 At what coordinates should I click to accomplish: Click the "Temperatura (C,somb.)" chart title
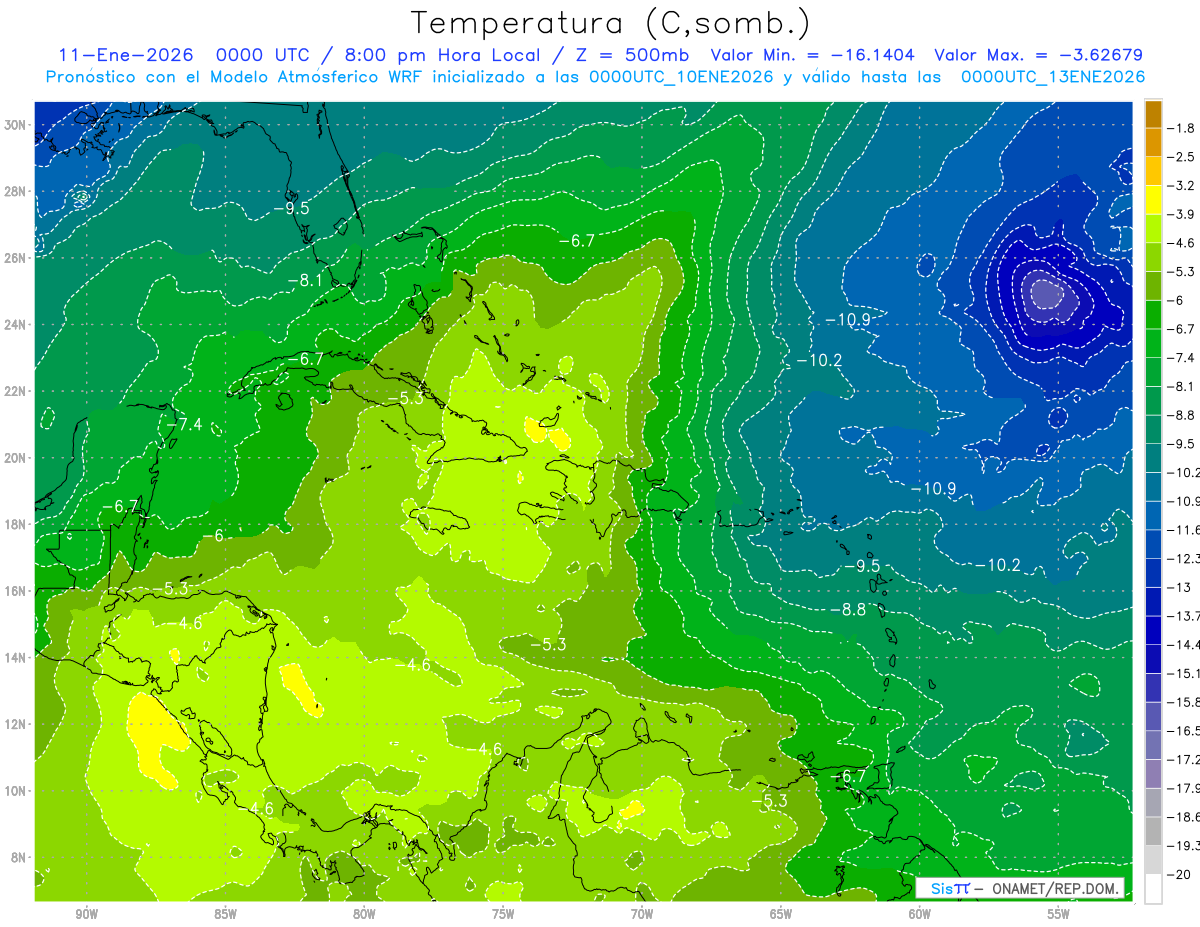coord(610,23)
